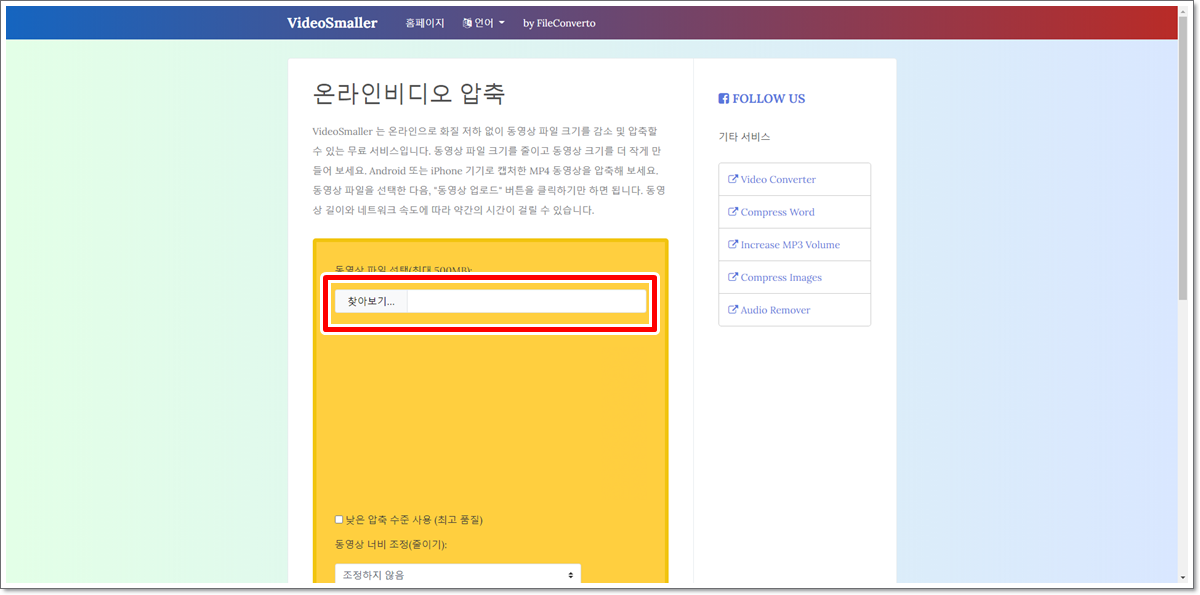Click external-link icon beside Increase MP3 Volume
Viewport: 1200px width, 595px height.
pos(733,245)
